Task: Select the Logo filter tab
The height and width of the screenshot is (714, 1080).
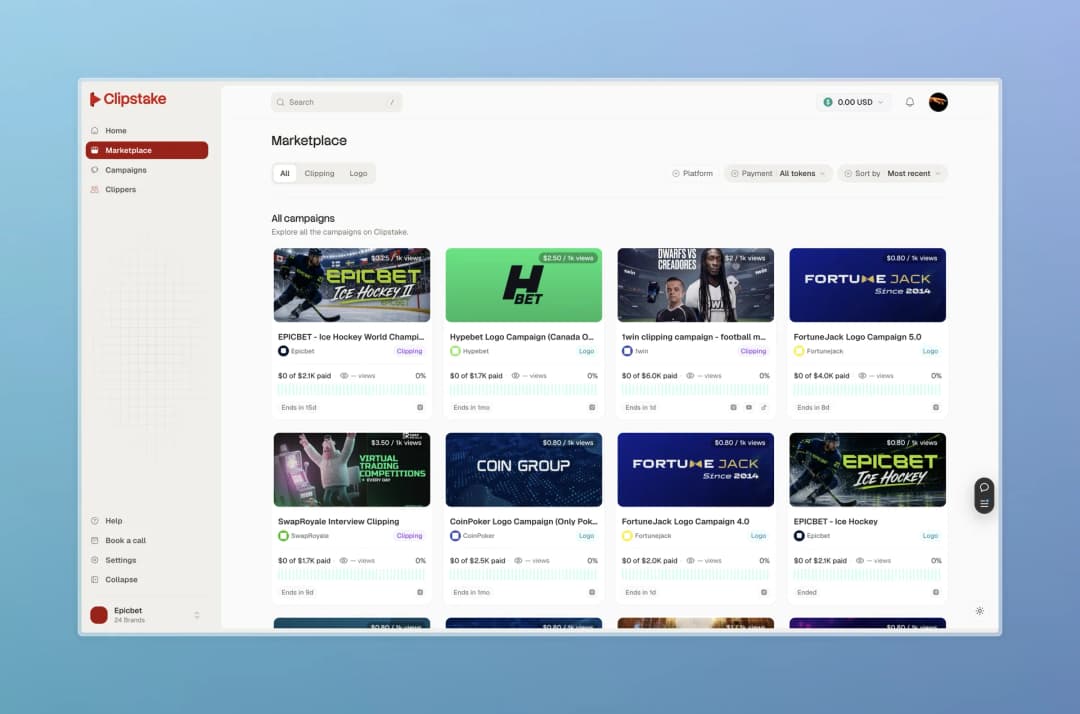Action: coord(358,174)
